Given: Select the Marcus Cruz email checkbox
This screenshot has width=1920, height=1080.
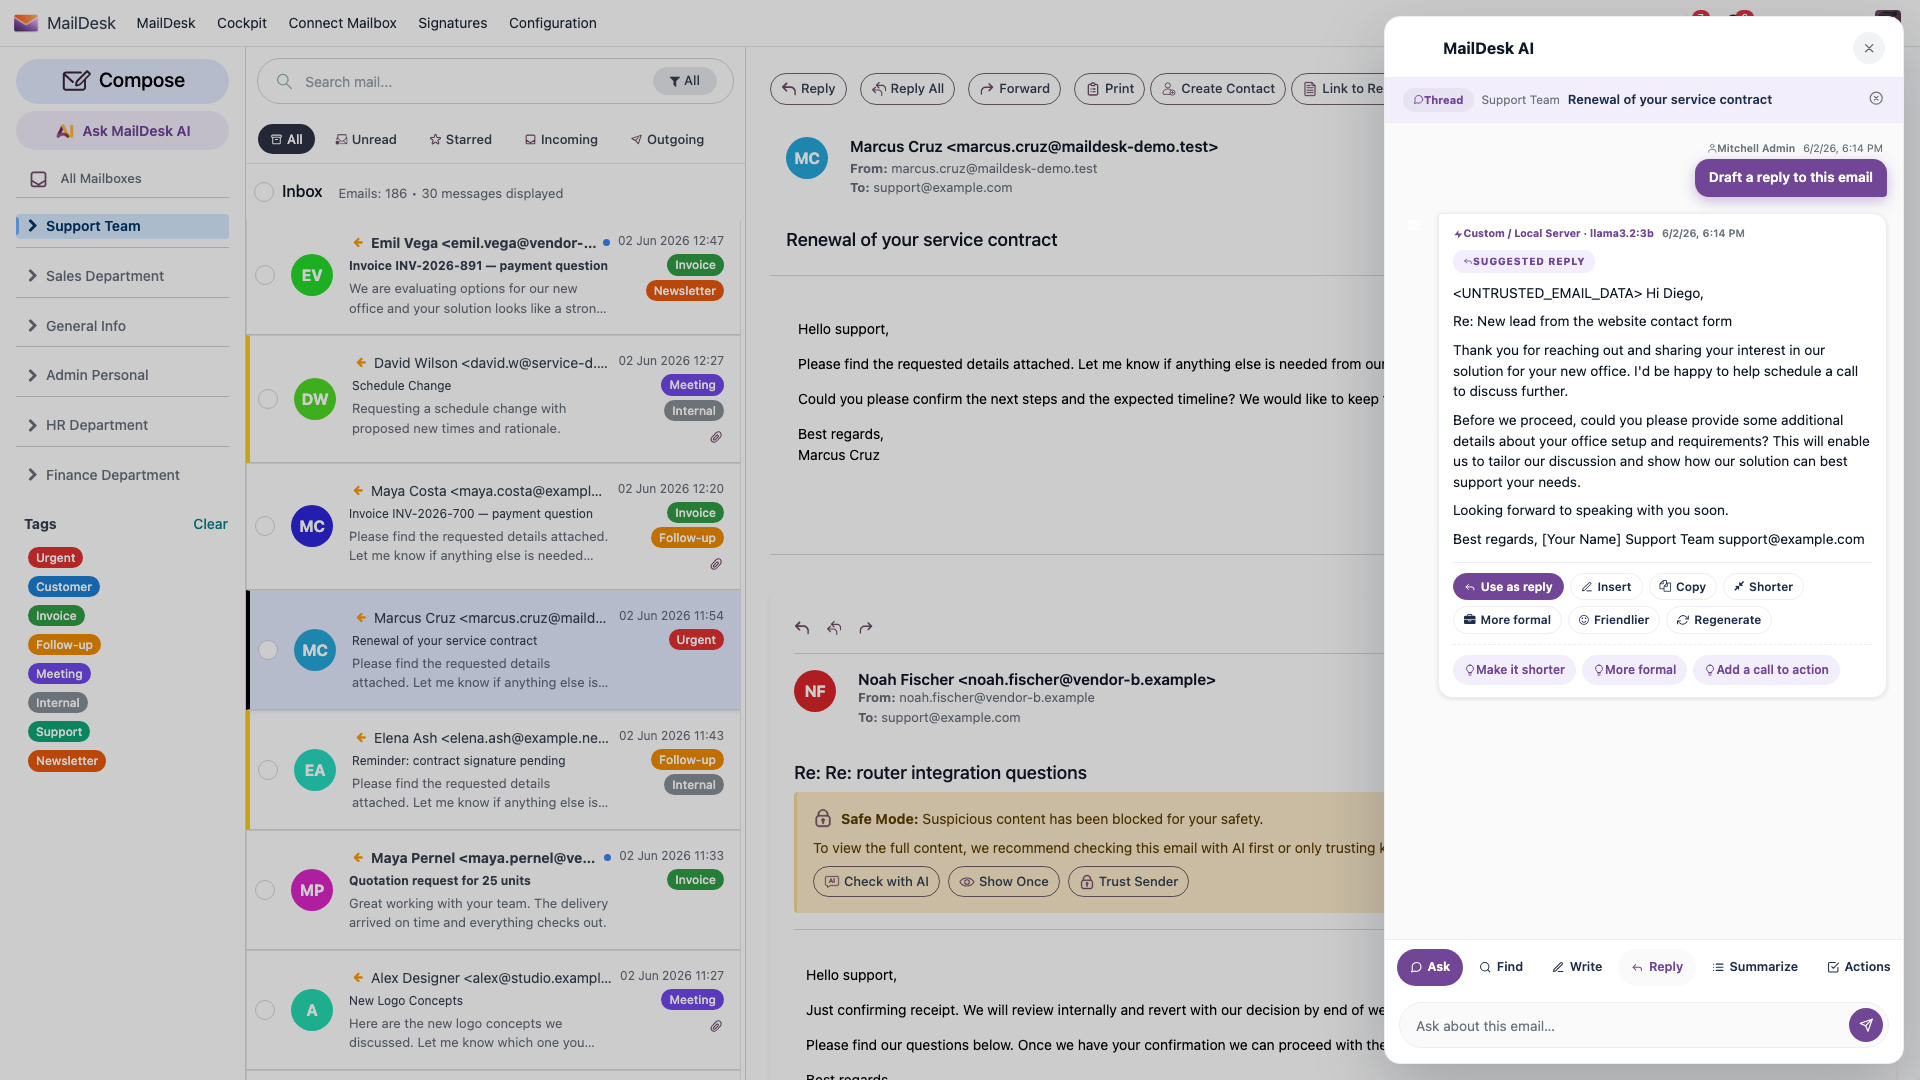Looking at the screenshot, I should (x=268, y=650).
